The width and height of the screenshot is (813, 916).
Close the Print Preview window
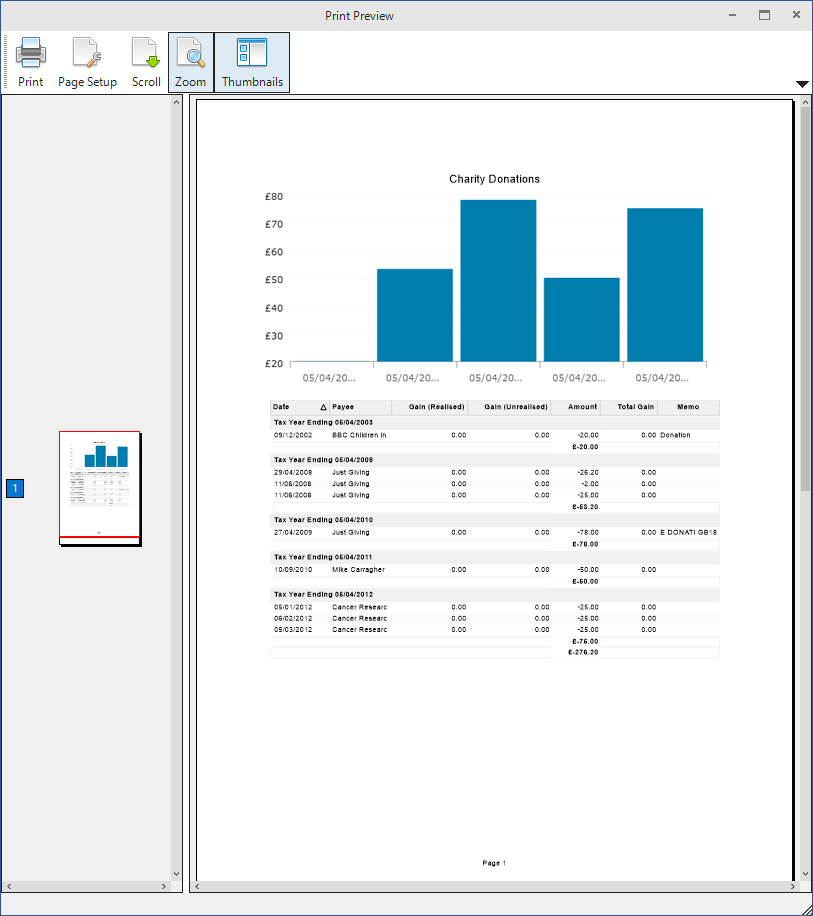[796, 15]
